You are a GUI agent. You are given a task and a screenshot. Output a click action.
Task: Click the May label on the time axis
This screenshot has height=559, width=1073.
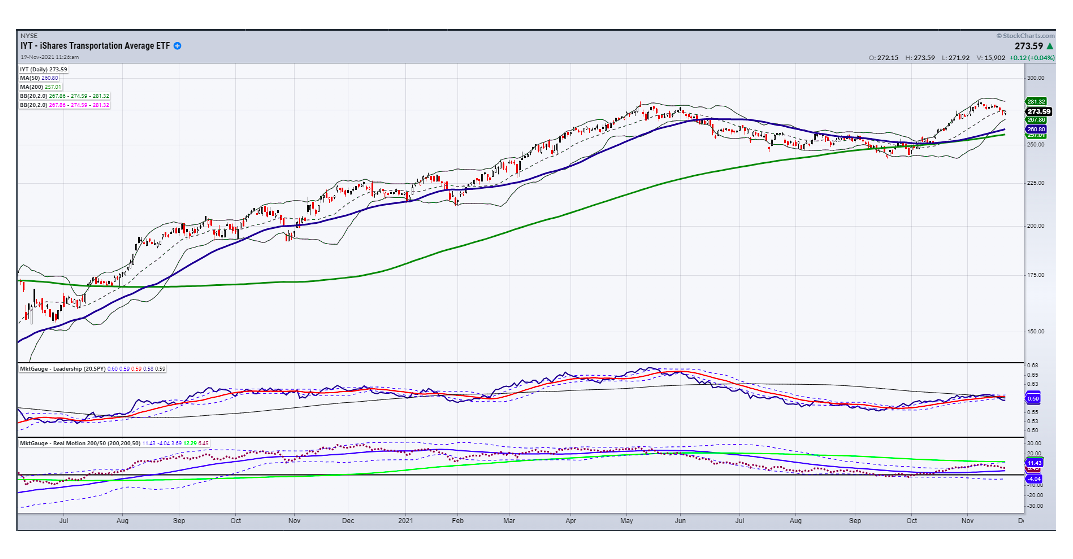pyautogui.click(x=627, y=521)
